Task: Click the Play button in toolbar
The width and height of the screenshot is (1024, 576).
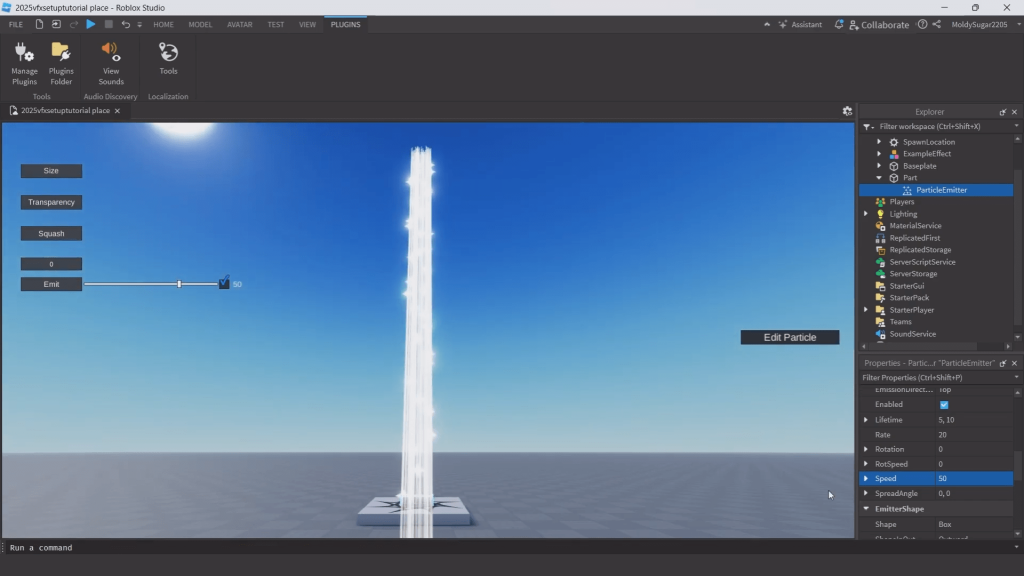Action: point(91,24)
